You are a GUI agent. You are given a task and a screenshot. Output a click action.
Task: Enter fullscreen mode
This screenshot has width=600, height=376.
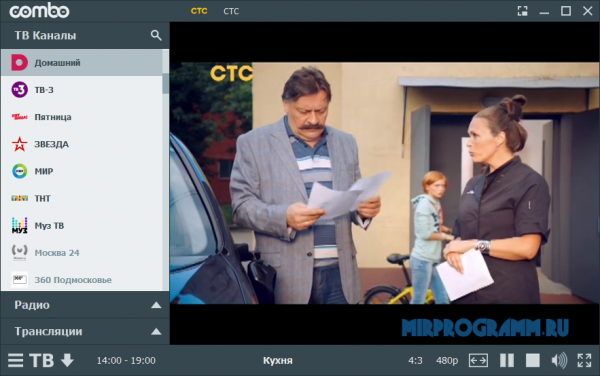click(x=584, y=360)
